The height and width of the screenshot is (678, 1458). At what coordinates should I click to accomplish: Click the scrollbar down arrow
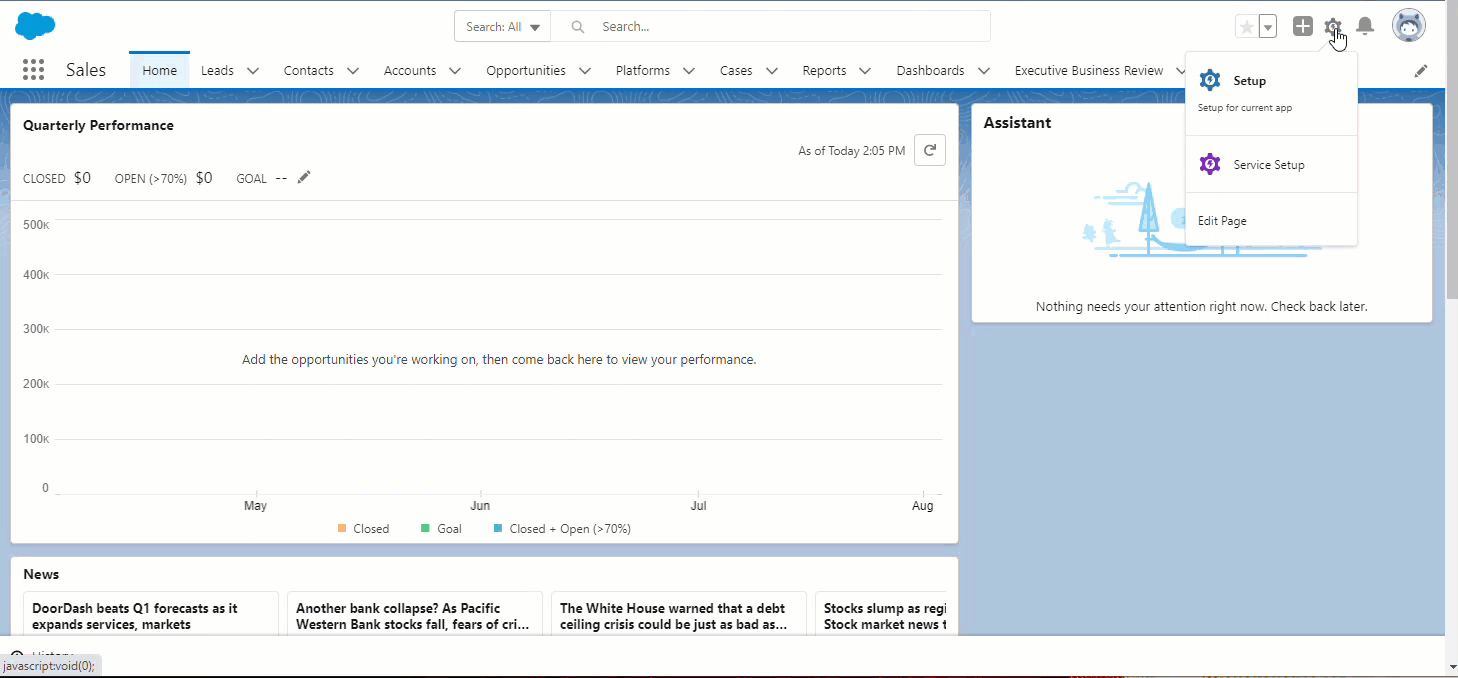click(x=1451, y=666)
